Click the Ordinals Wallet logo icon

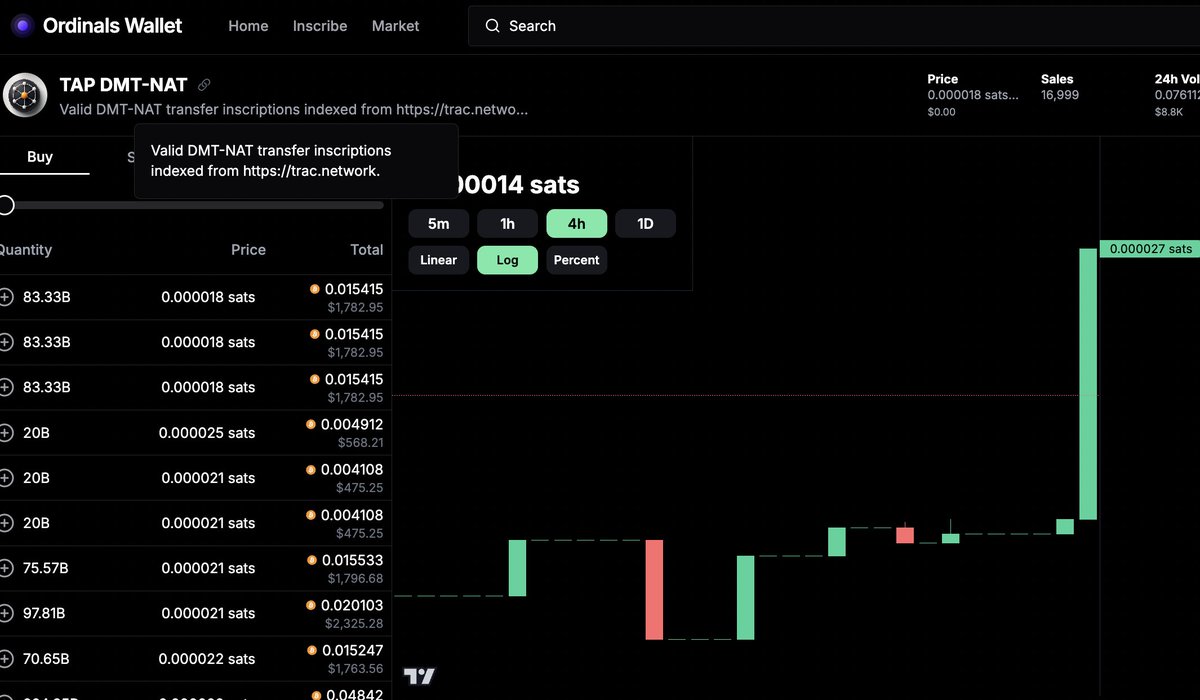point(21,26)
